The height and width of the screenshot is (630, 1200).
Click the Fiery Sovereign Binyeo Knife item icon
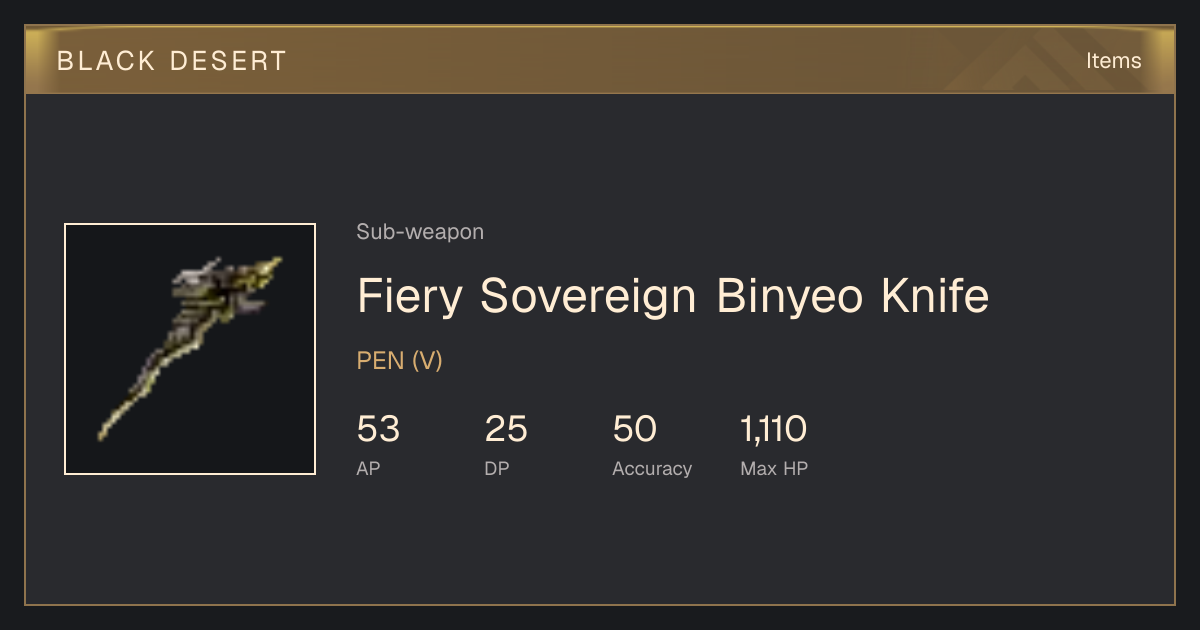[190, 349]
